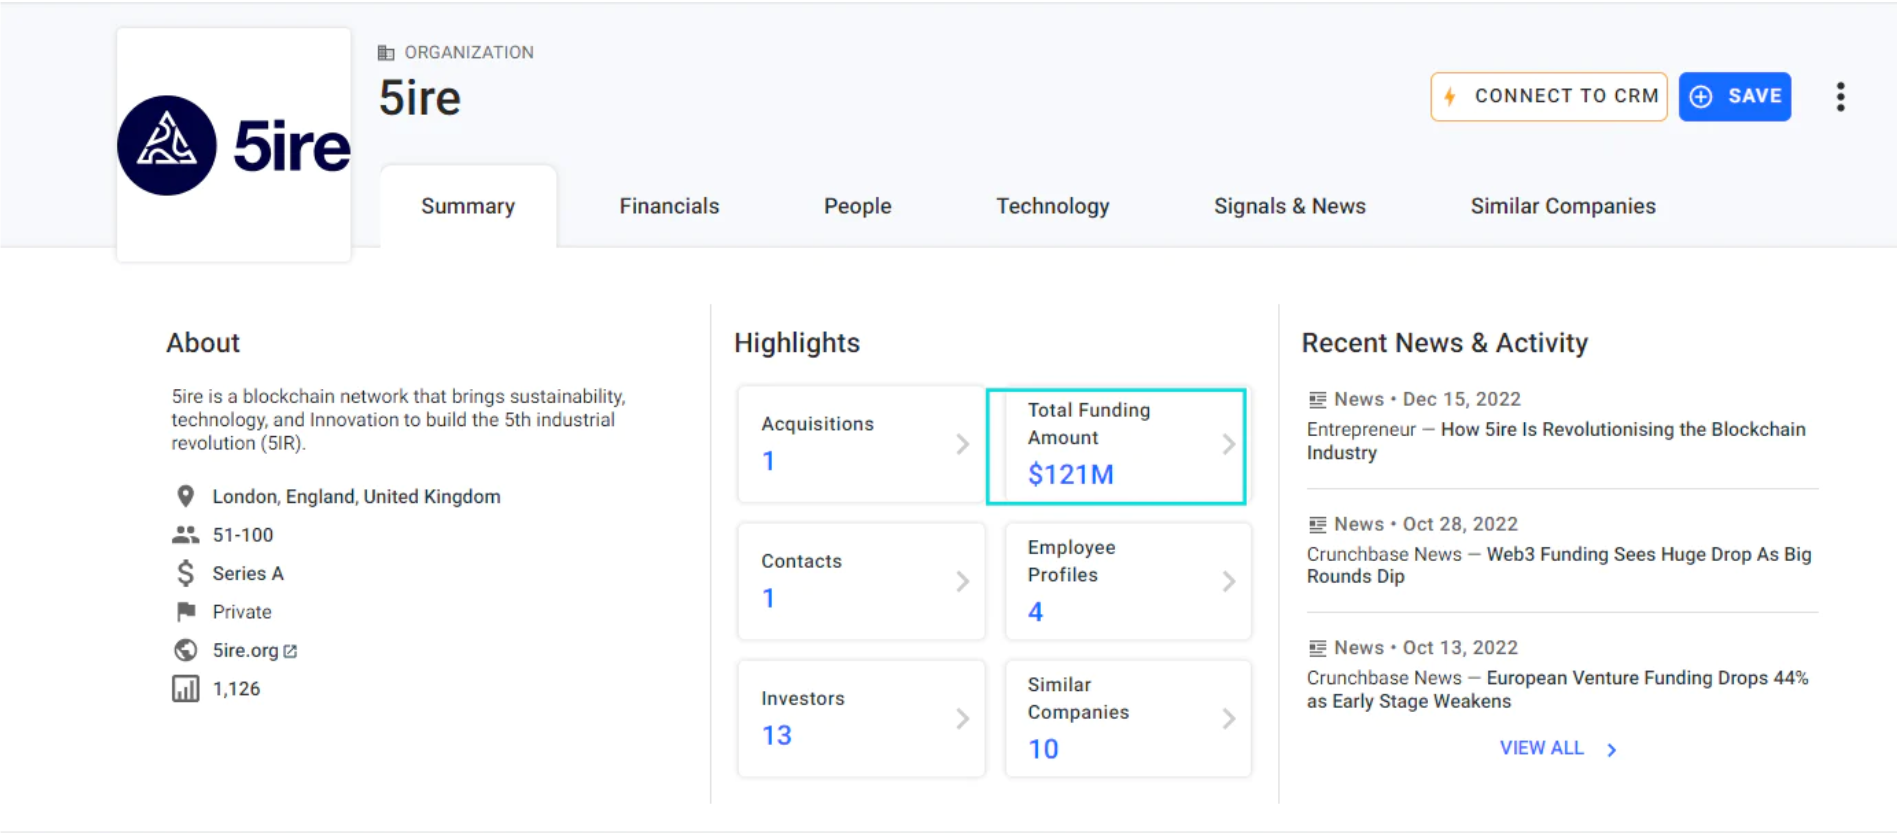The width and height of the screenshot is (1897, 833).
Task: Switch to the Technology tab
Action: (1053, 206)
